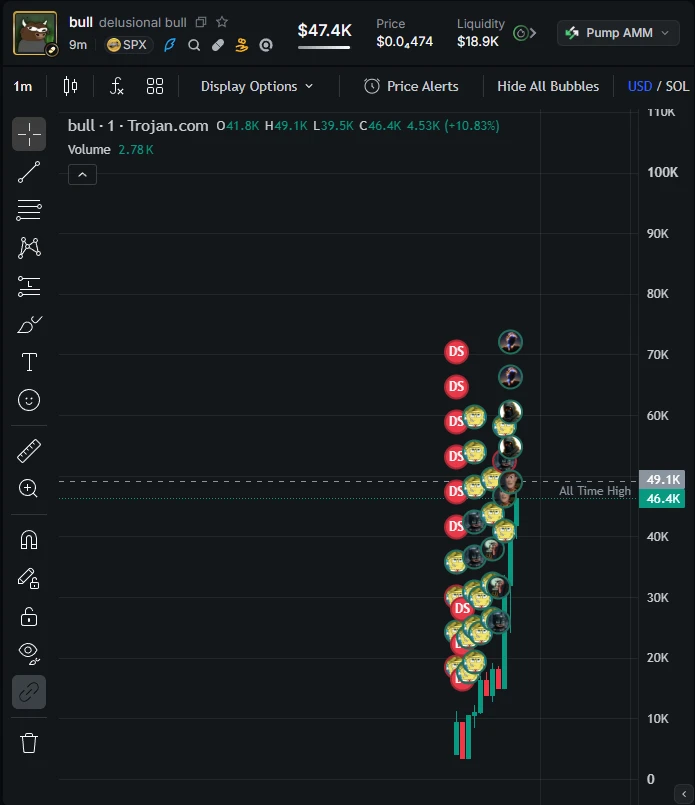The image size is (695, 805).
Task: Activate the zoom in tool
Action: [x=29, y=488]
